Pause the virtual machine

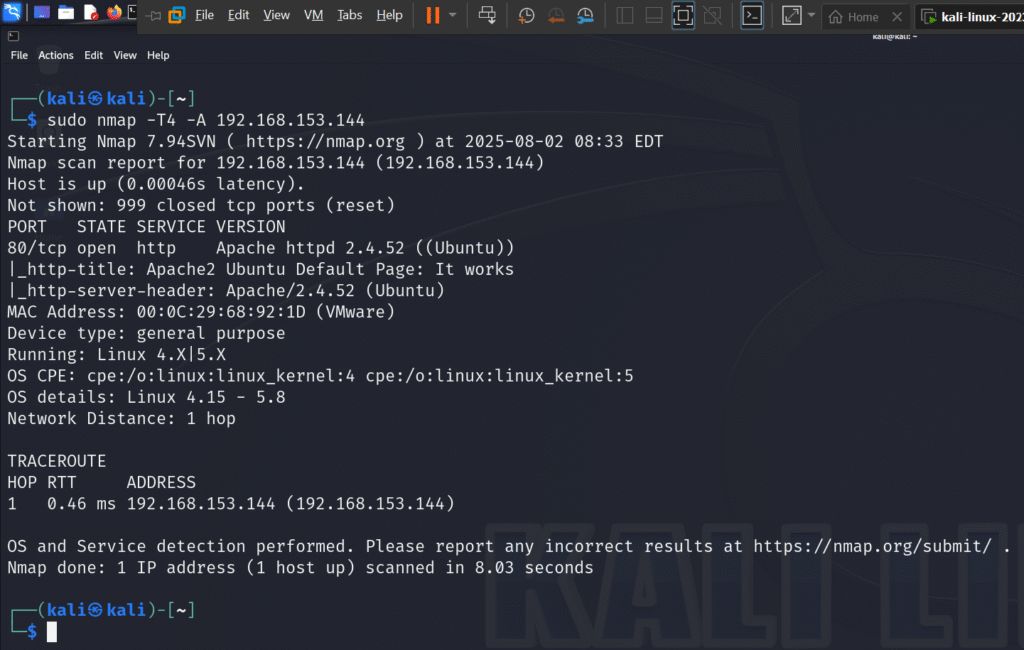[432, 15]
